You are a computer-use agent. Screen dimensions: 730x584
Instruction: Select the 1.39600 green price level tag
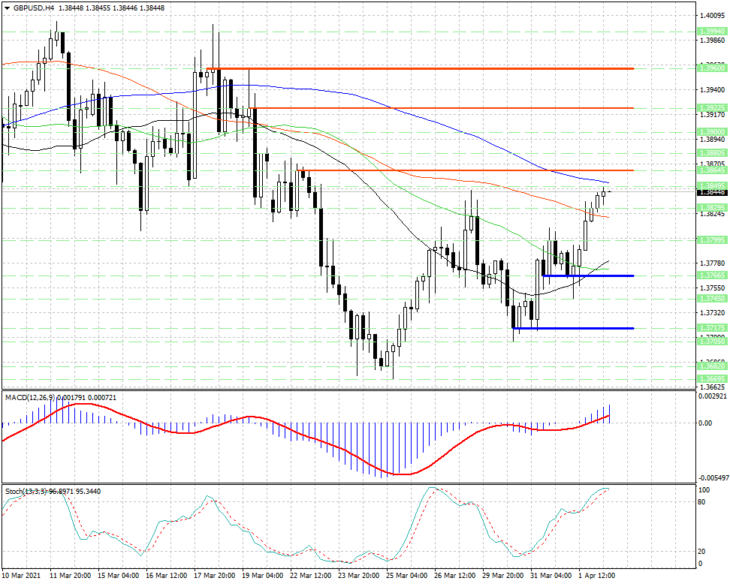712,68
